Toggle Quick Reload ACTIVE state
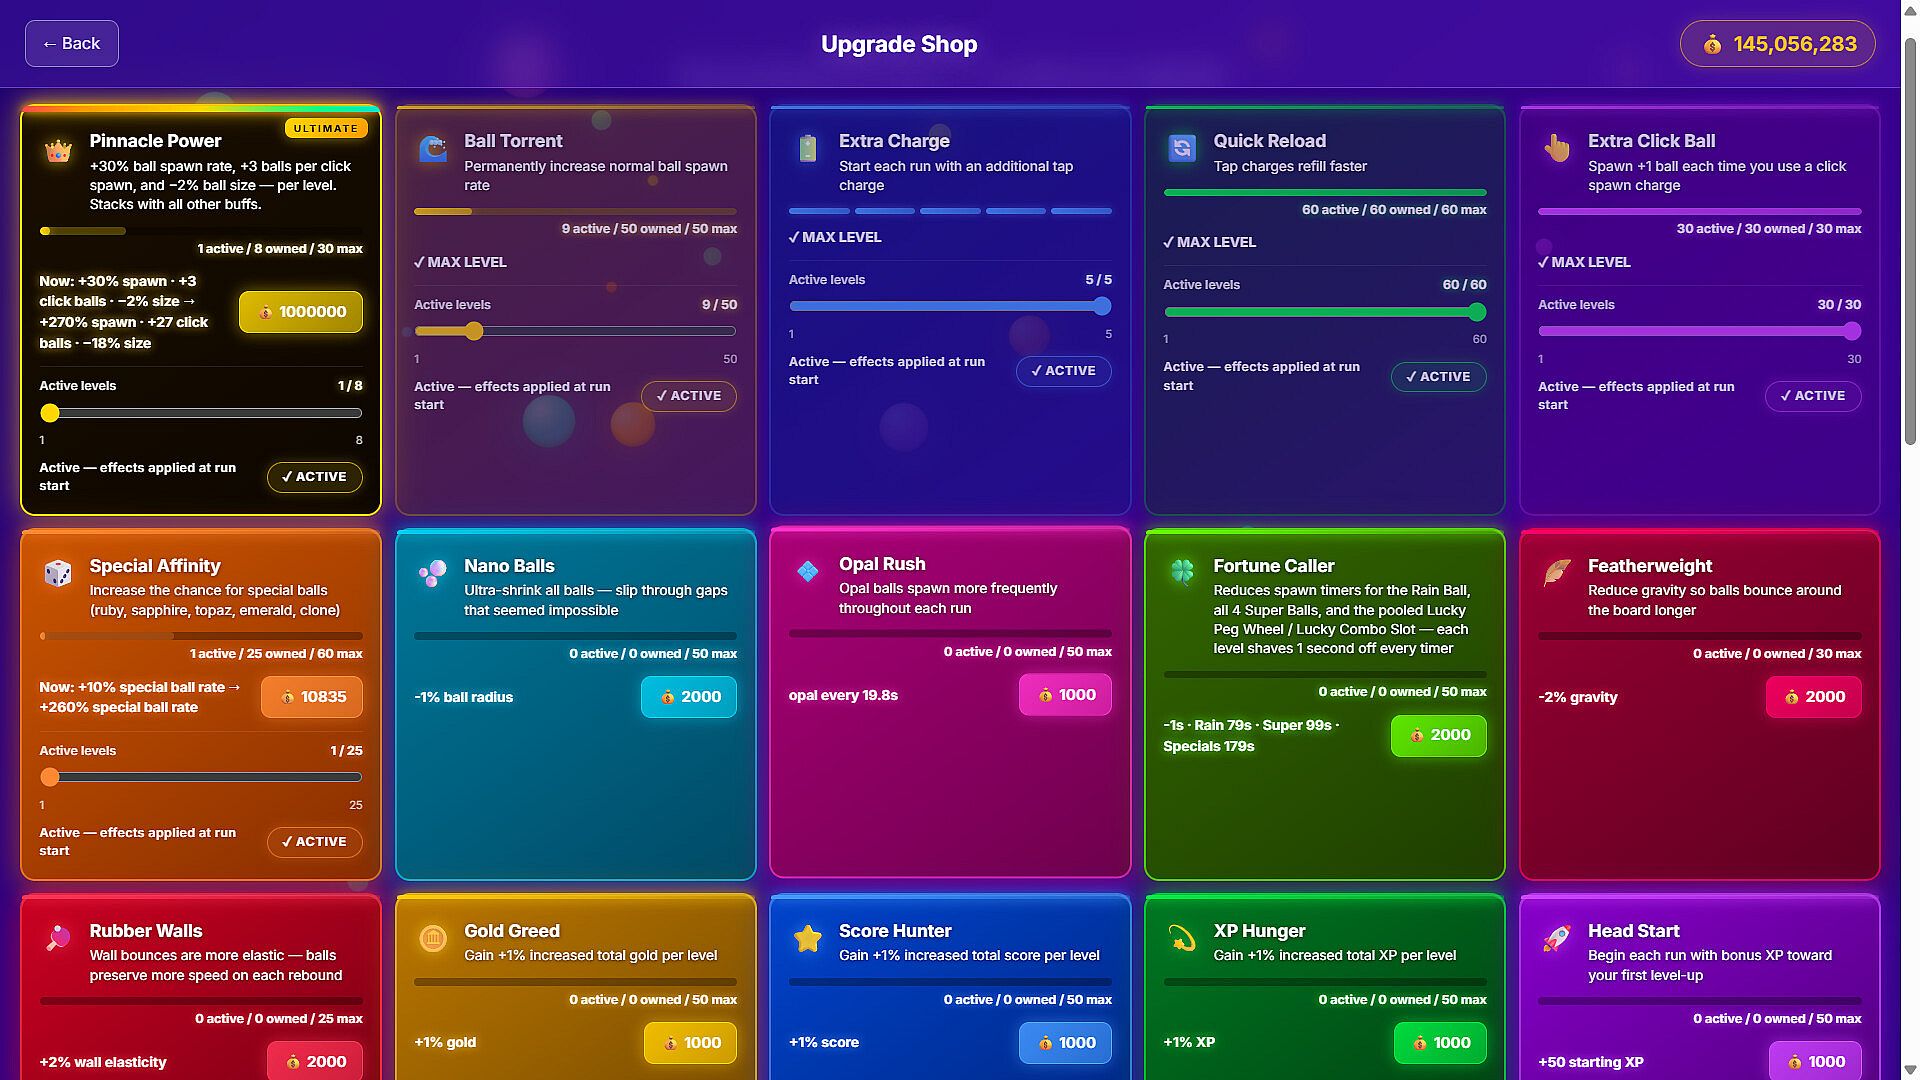The width and height of the screenshot is (1920, 1080). point(1438,377)
